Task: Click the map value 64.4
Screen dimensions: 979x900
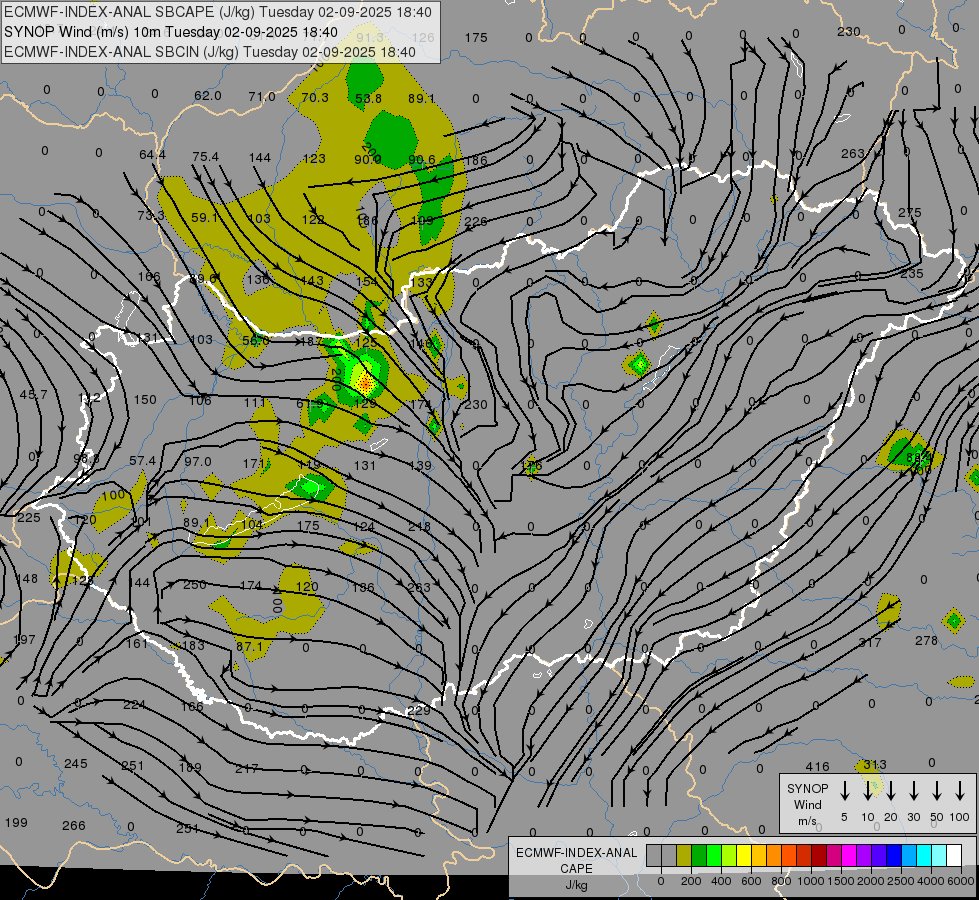Action: (x=152, y=154)
